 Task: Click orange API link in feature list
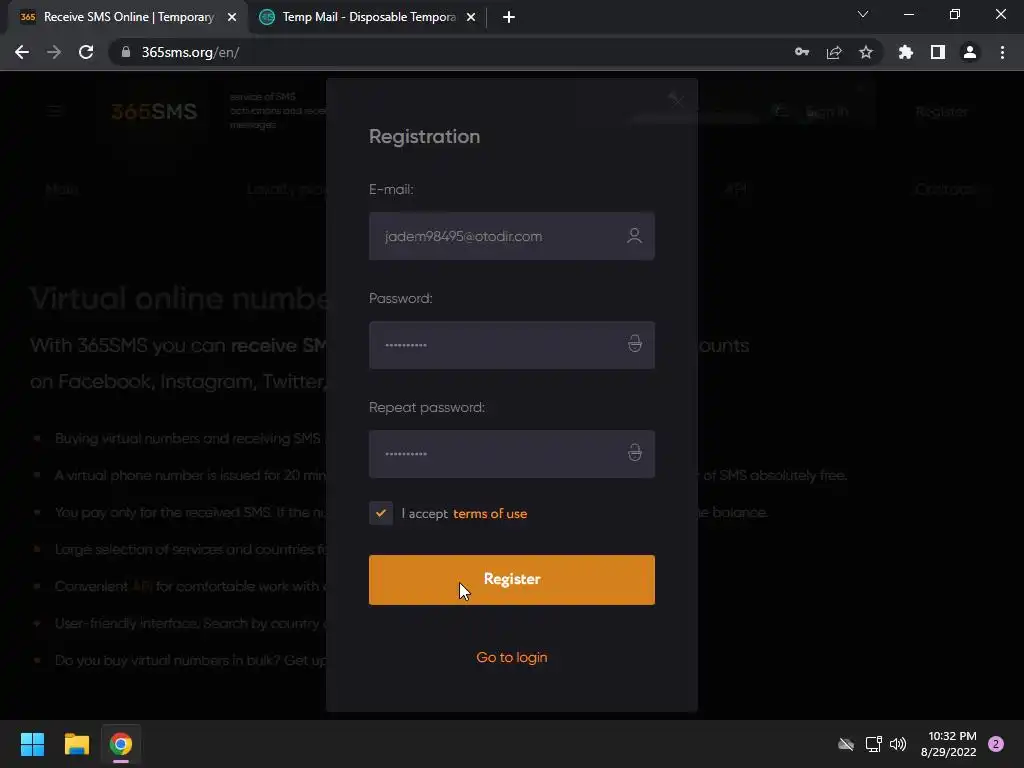(x=142, y=586)
